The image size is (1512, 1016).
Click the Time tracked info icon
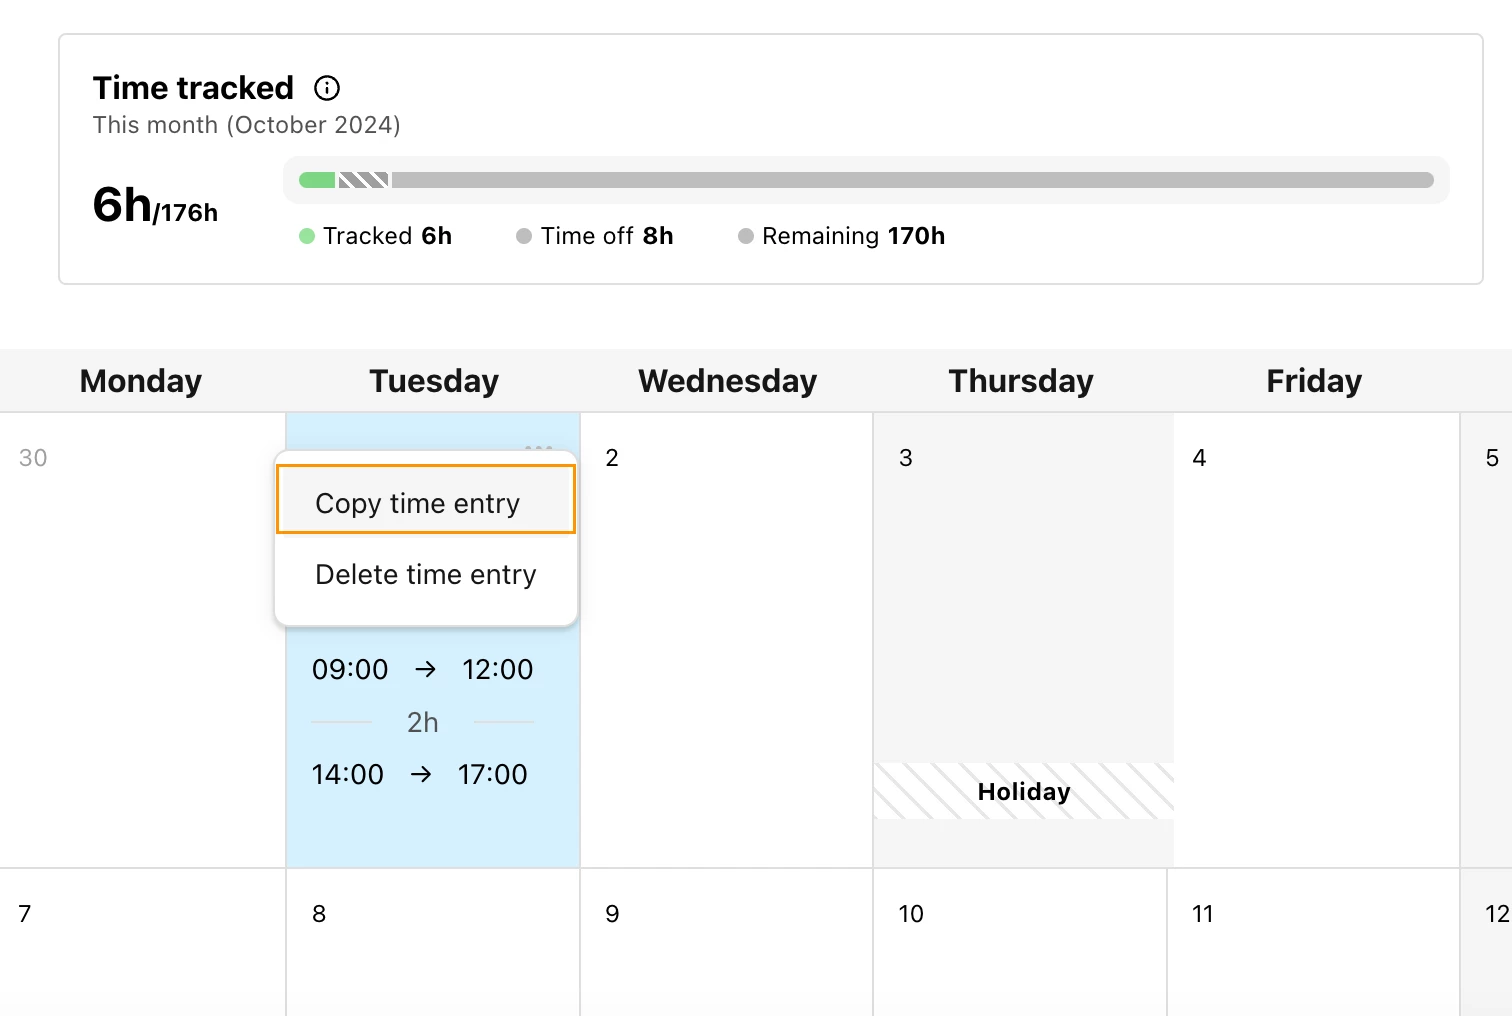click(327, 88)
